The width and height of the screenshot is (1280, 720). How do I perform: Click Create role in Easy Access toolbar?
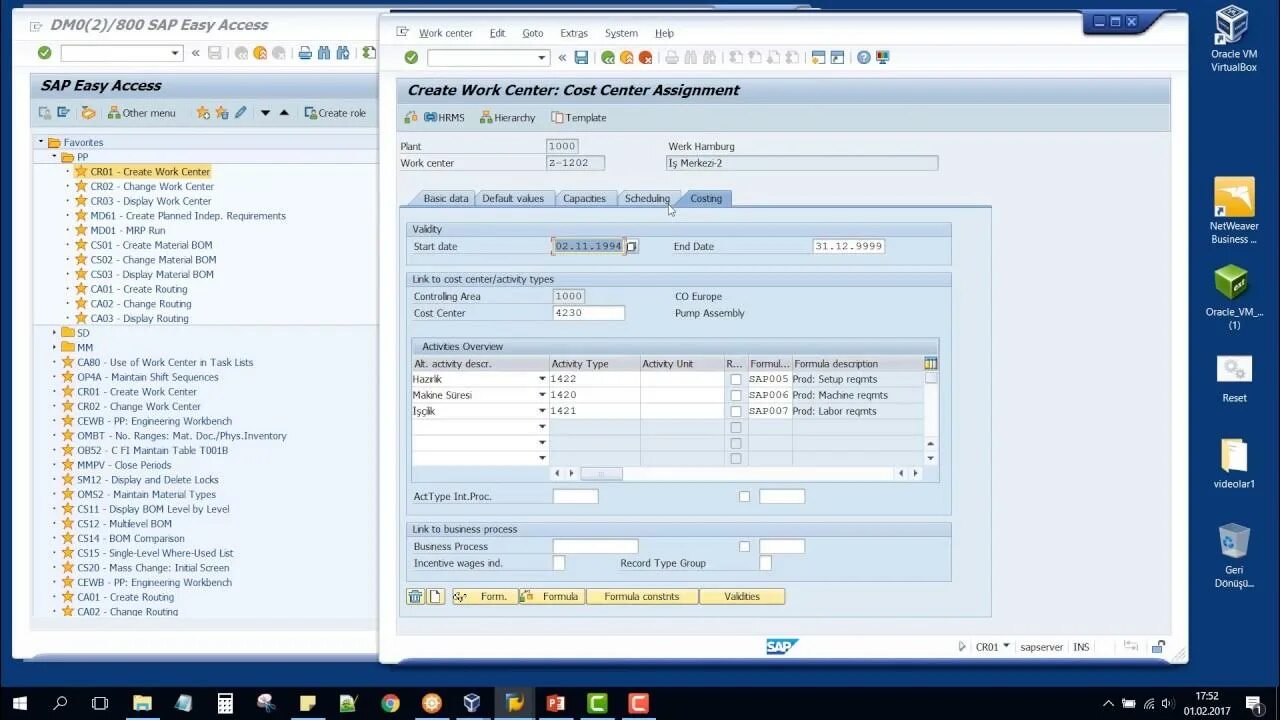click(334, 113)
